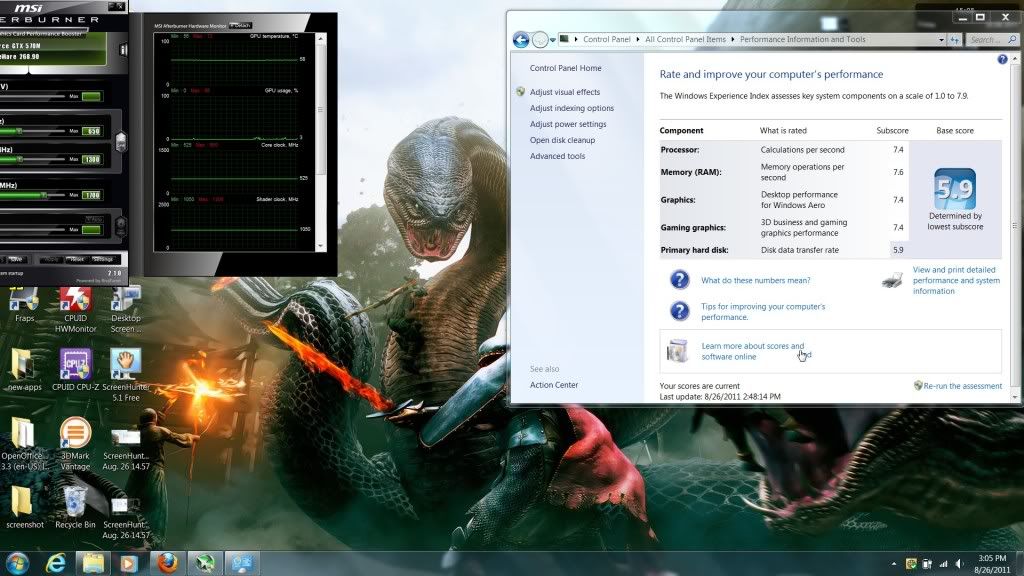The image size is (1024, 576).
Task: Select All Control Panel Items breadcrumb
Action: (685, 40)
